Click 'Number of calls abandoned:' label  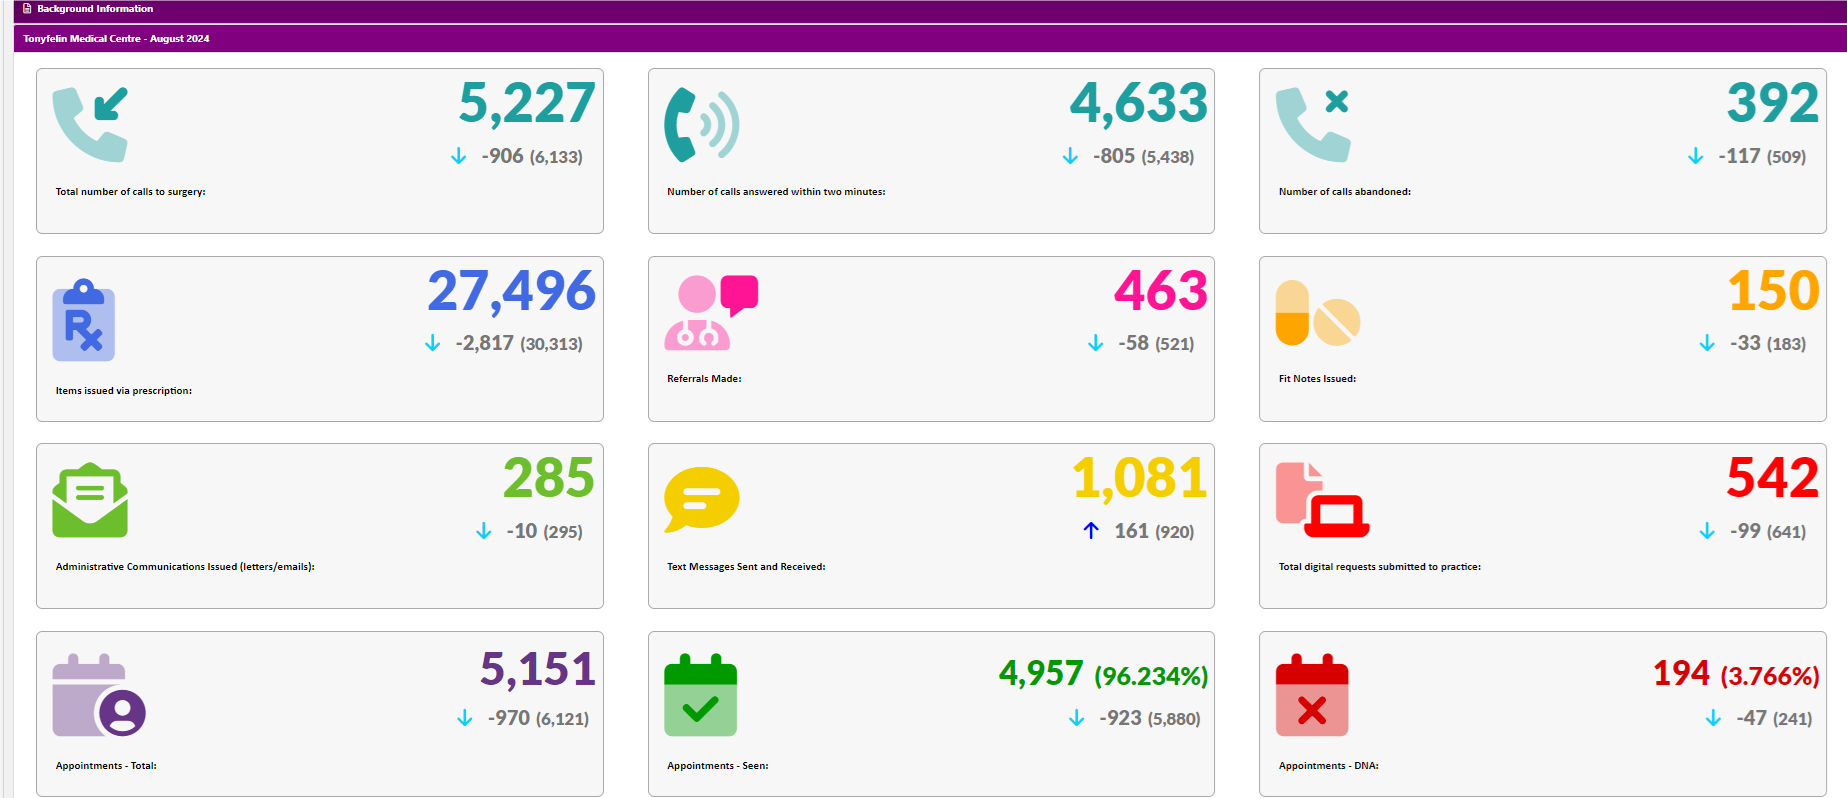[1345, 192]
